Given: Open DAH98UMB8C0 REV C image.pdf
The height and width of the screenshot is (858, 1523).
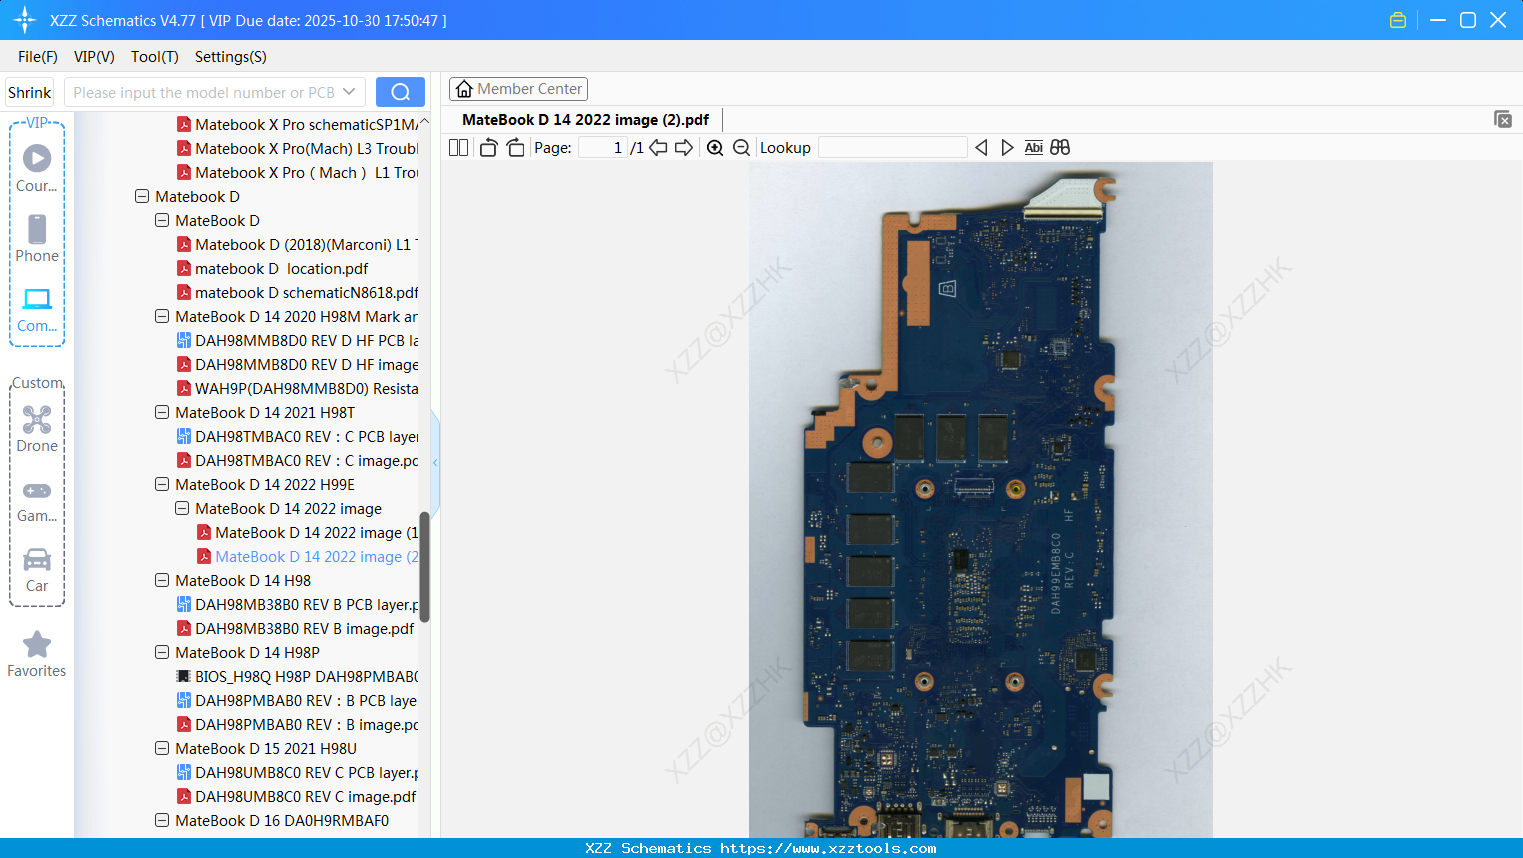Looking at the screenshot, I should 296,797.
